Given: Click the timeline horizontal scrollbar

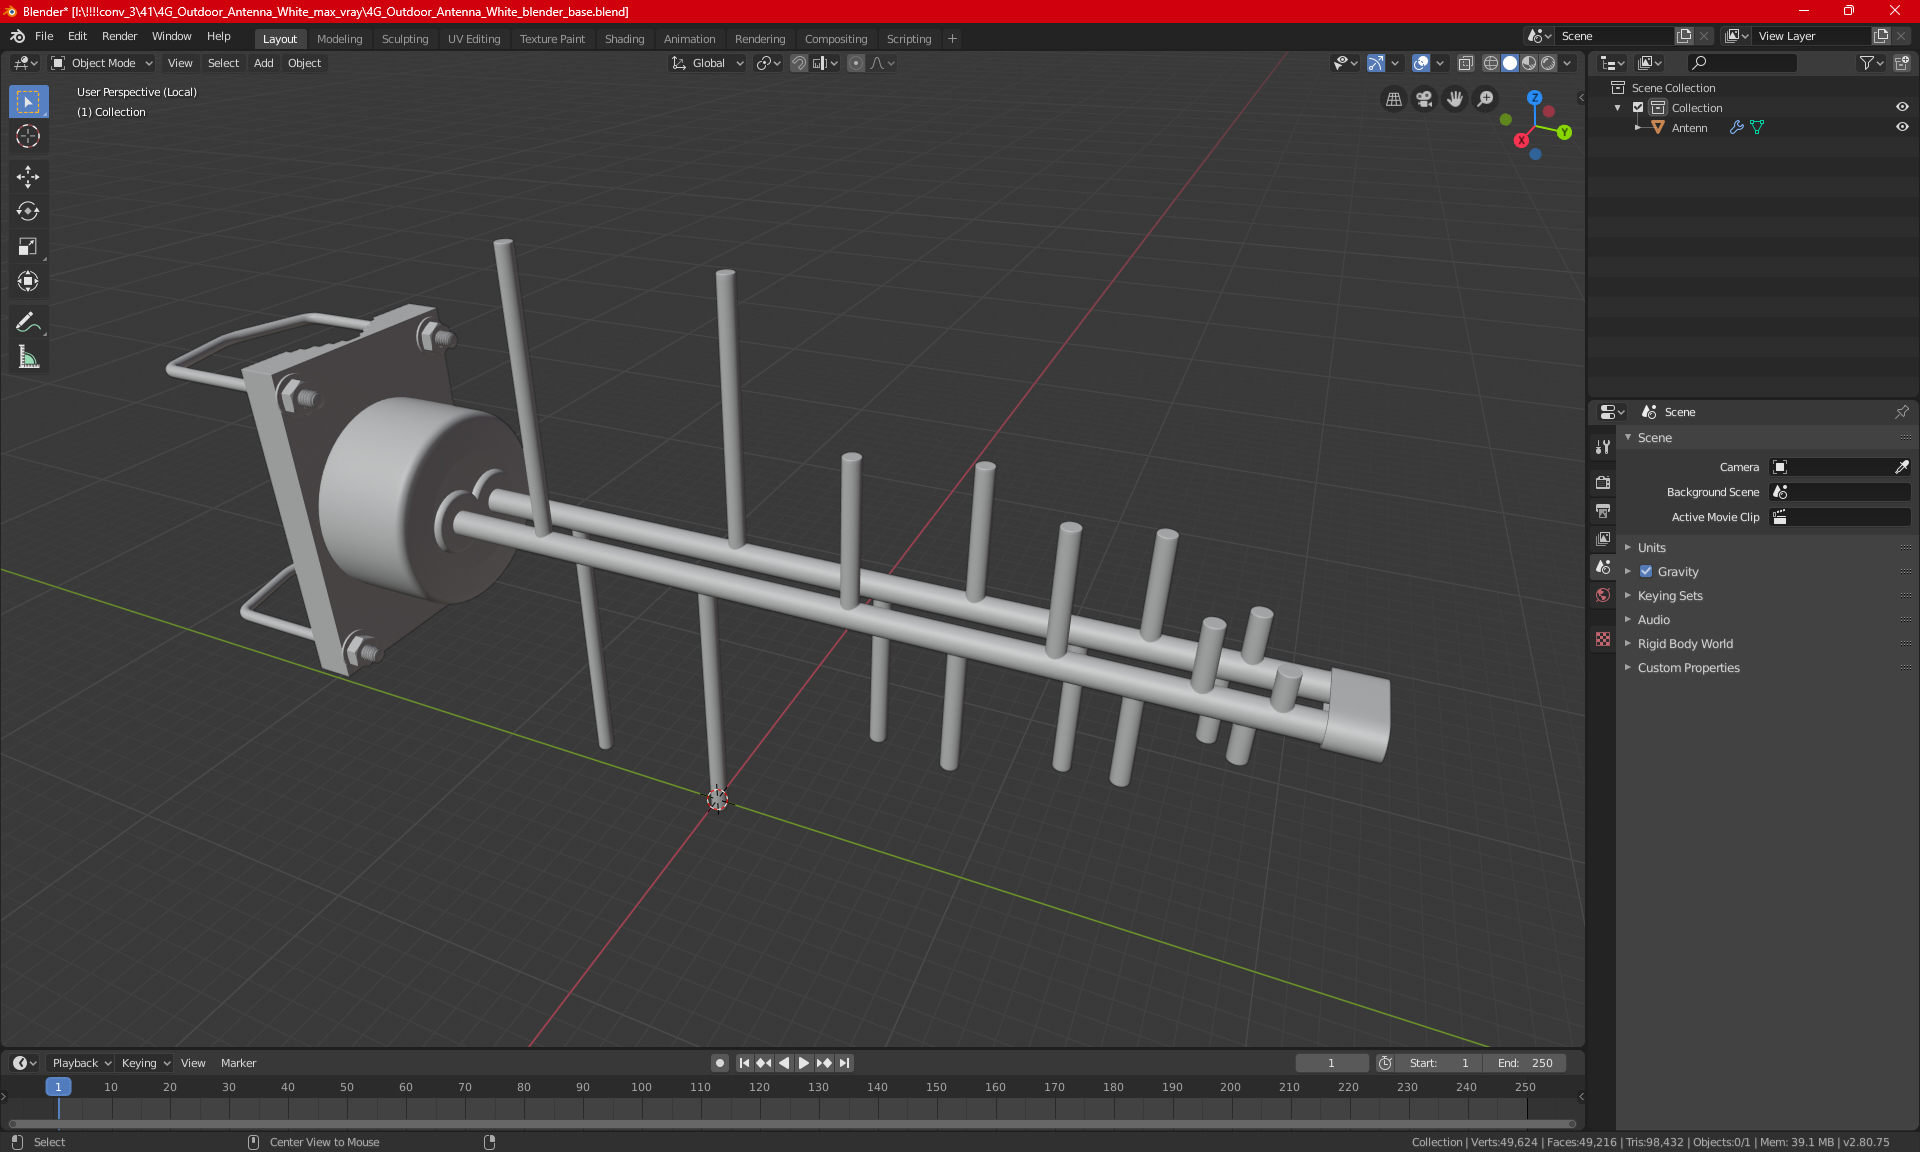Looking at the screenshot, I should [x=791, y=1124].
